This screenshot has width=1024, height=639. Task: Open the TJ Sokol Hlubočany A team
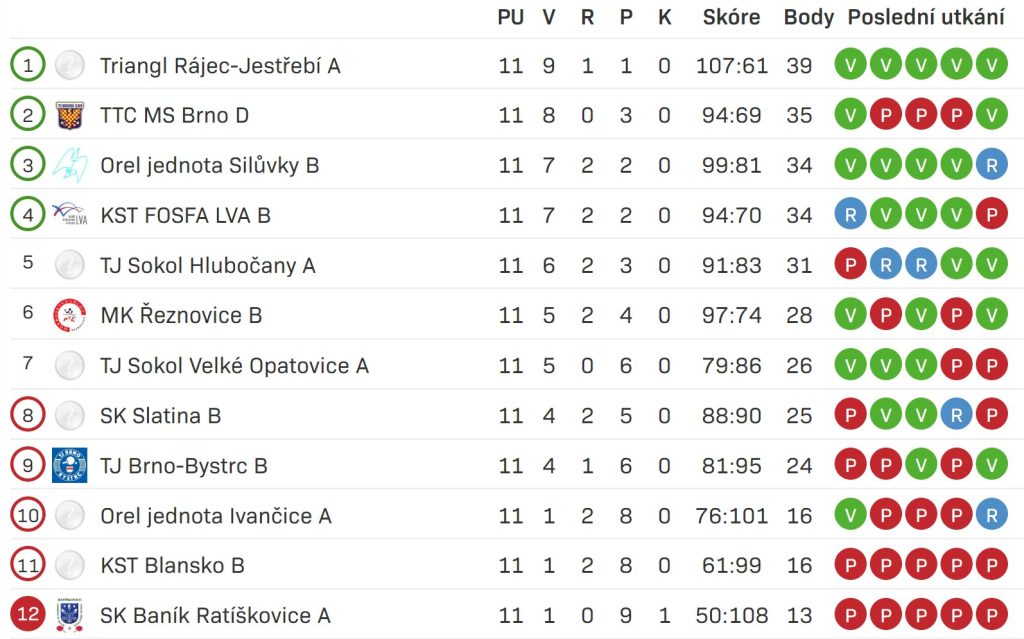(x=208, y=266)
